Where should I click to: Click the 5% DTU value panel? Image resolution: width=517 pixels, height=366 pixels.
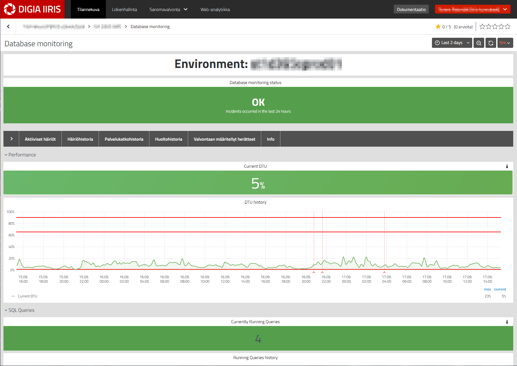click(258, 183)
